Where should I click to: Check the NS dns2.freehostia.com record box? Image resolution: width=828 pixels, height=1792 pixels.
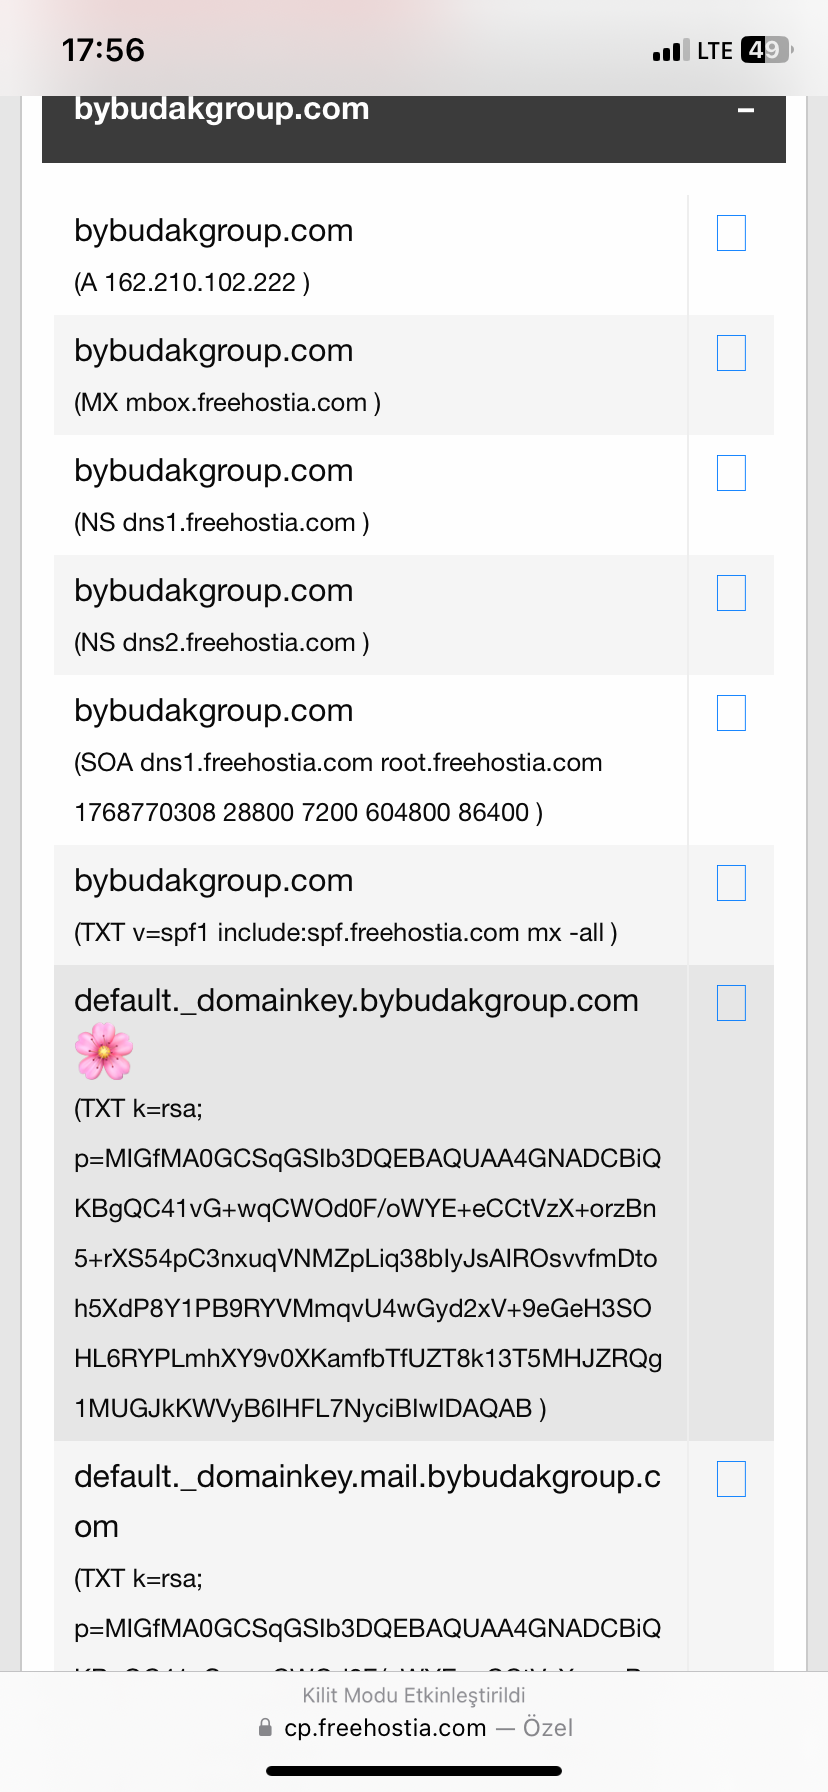731,593
